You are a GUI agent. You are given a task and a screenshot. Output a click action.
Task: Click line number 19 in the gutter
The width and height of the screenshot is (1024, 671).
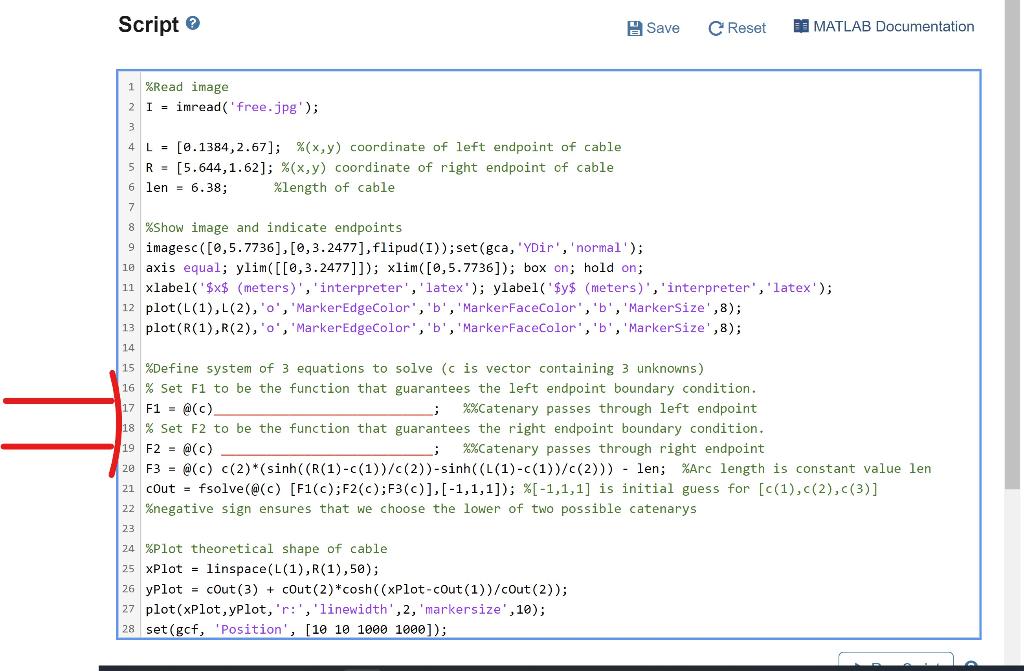click(128, 448)
